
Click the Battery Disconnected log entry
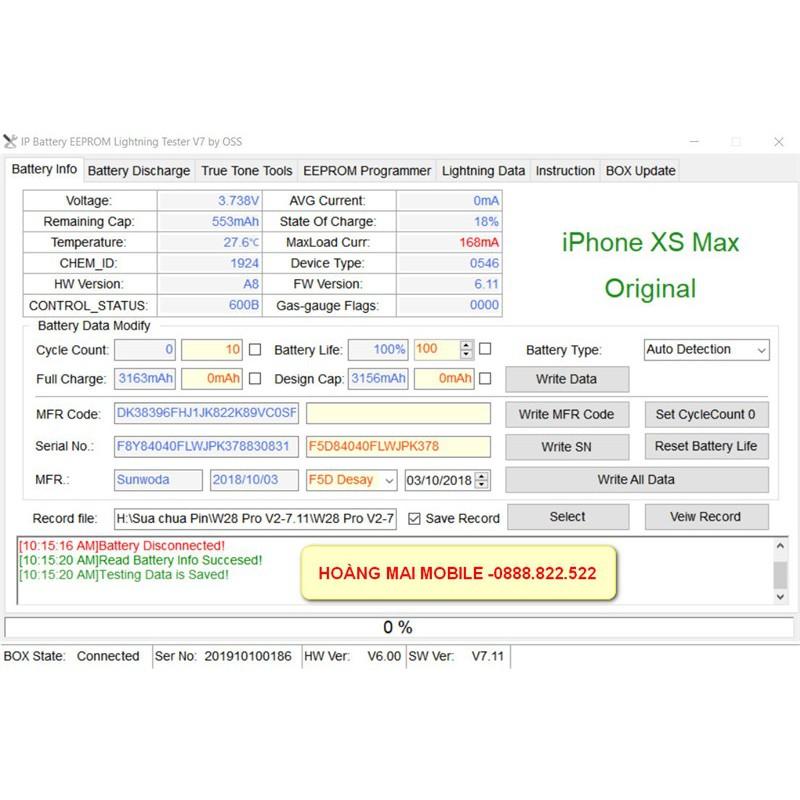pos(121,545)
